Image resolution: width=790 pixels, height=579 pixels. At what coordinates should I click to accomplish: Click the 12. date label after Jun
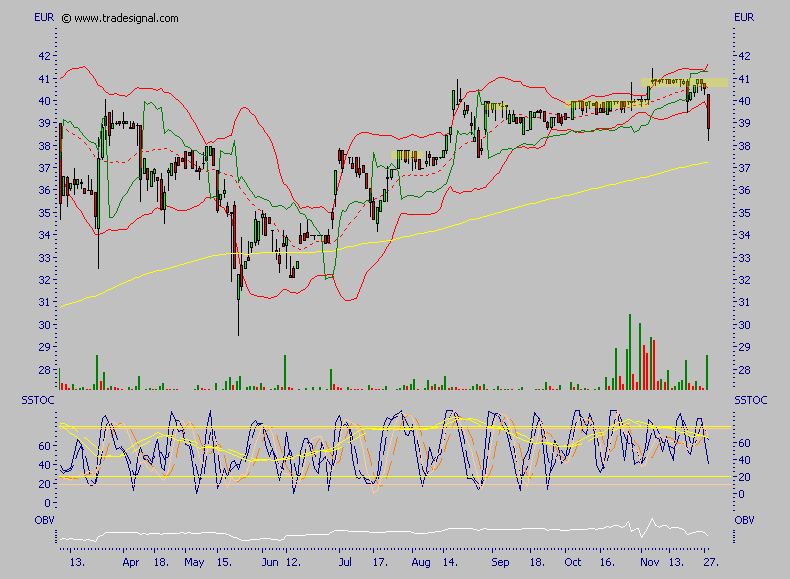tap(293, 562)
